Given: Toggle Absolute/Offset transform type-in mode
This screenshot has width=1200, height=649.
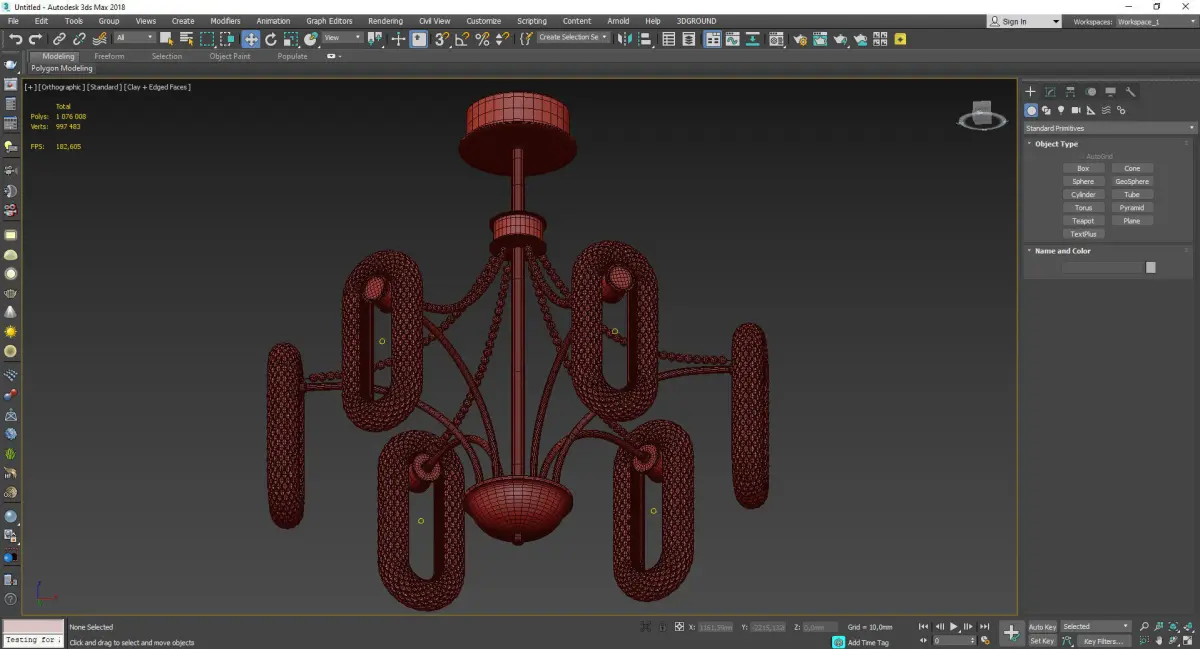Looking at the screenshot, I should pyautogui.click(x=679, y=627).
